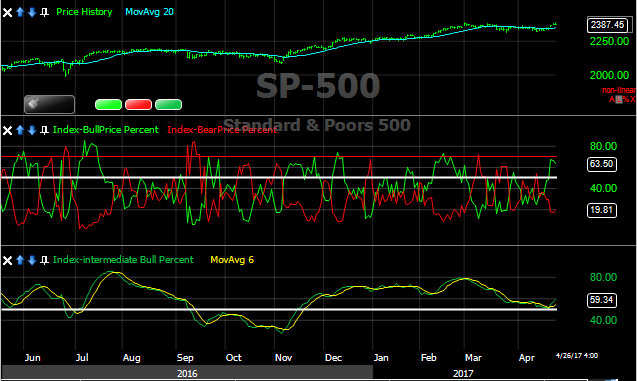Move the Index-intermediate Bull Percent panel down
Image resolution: width=637 pixels, height=381 pixels.
32,260
